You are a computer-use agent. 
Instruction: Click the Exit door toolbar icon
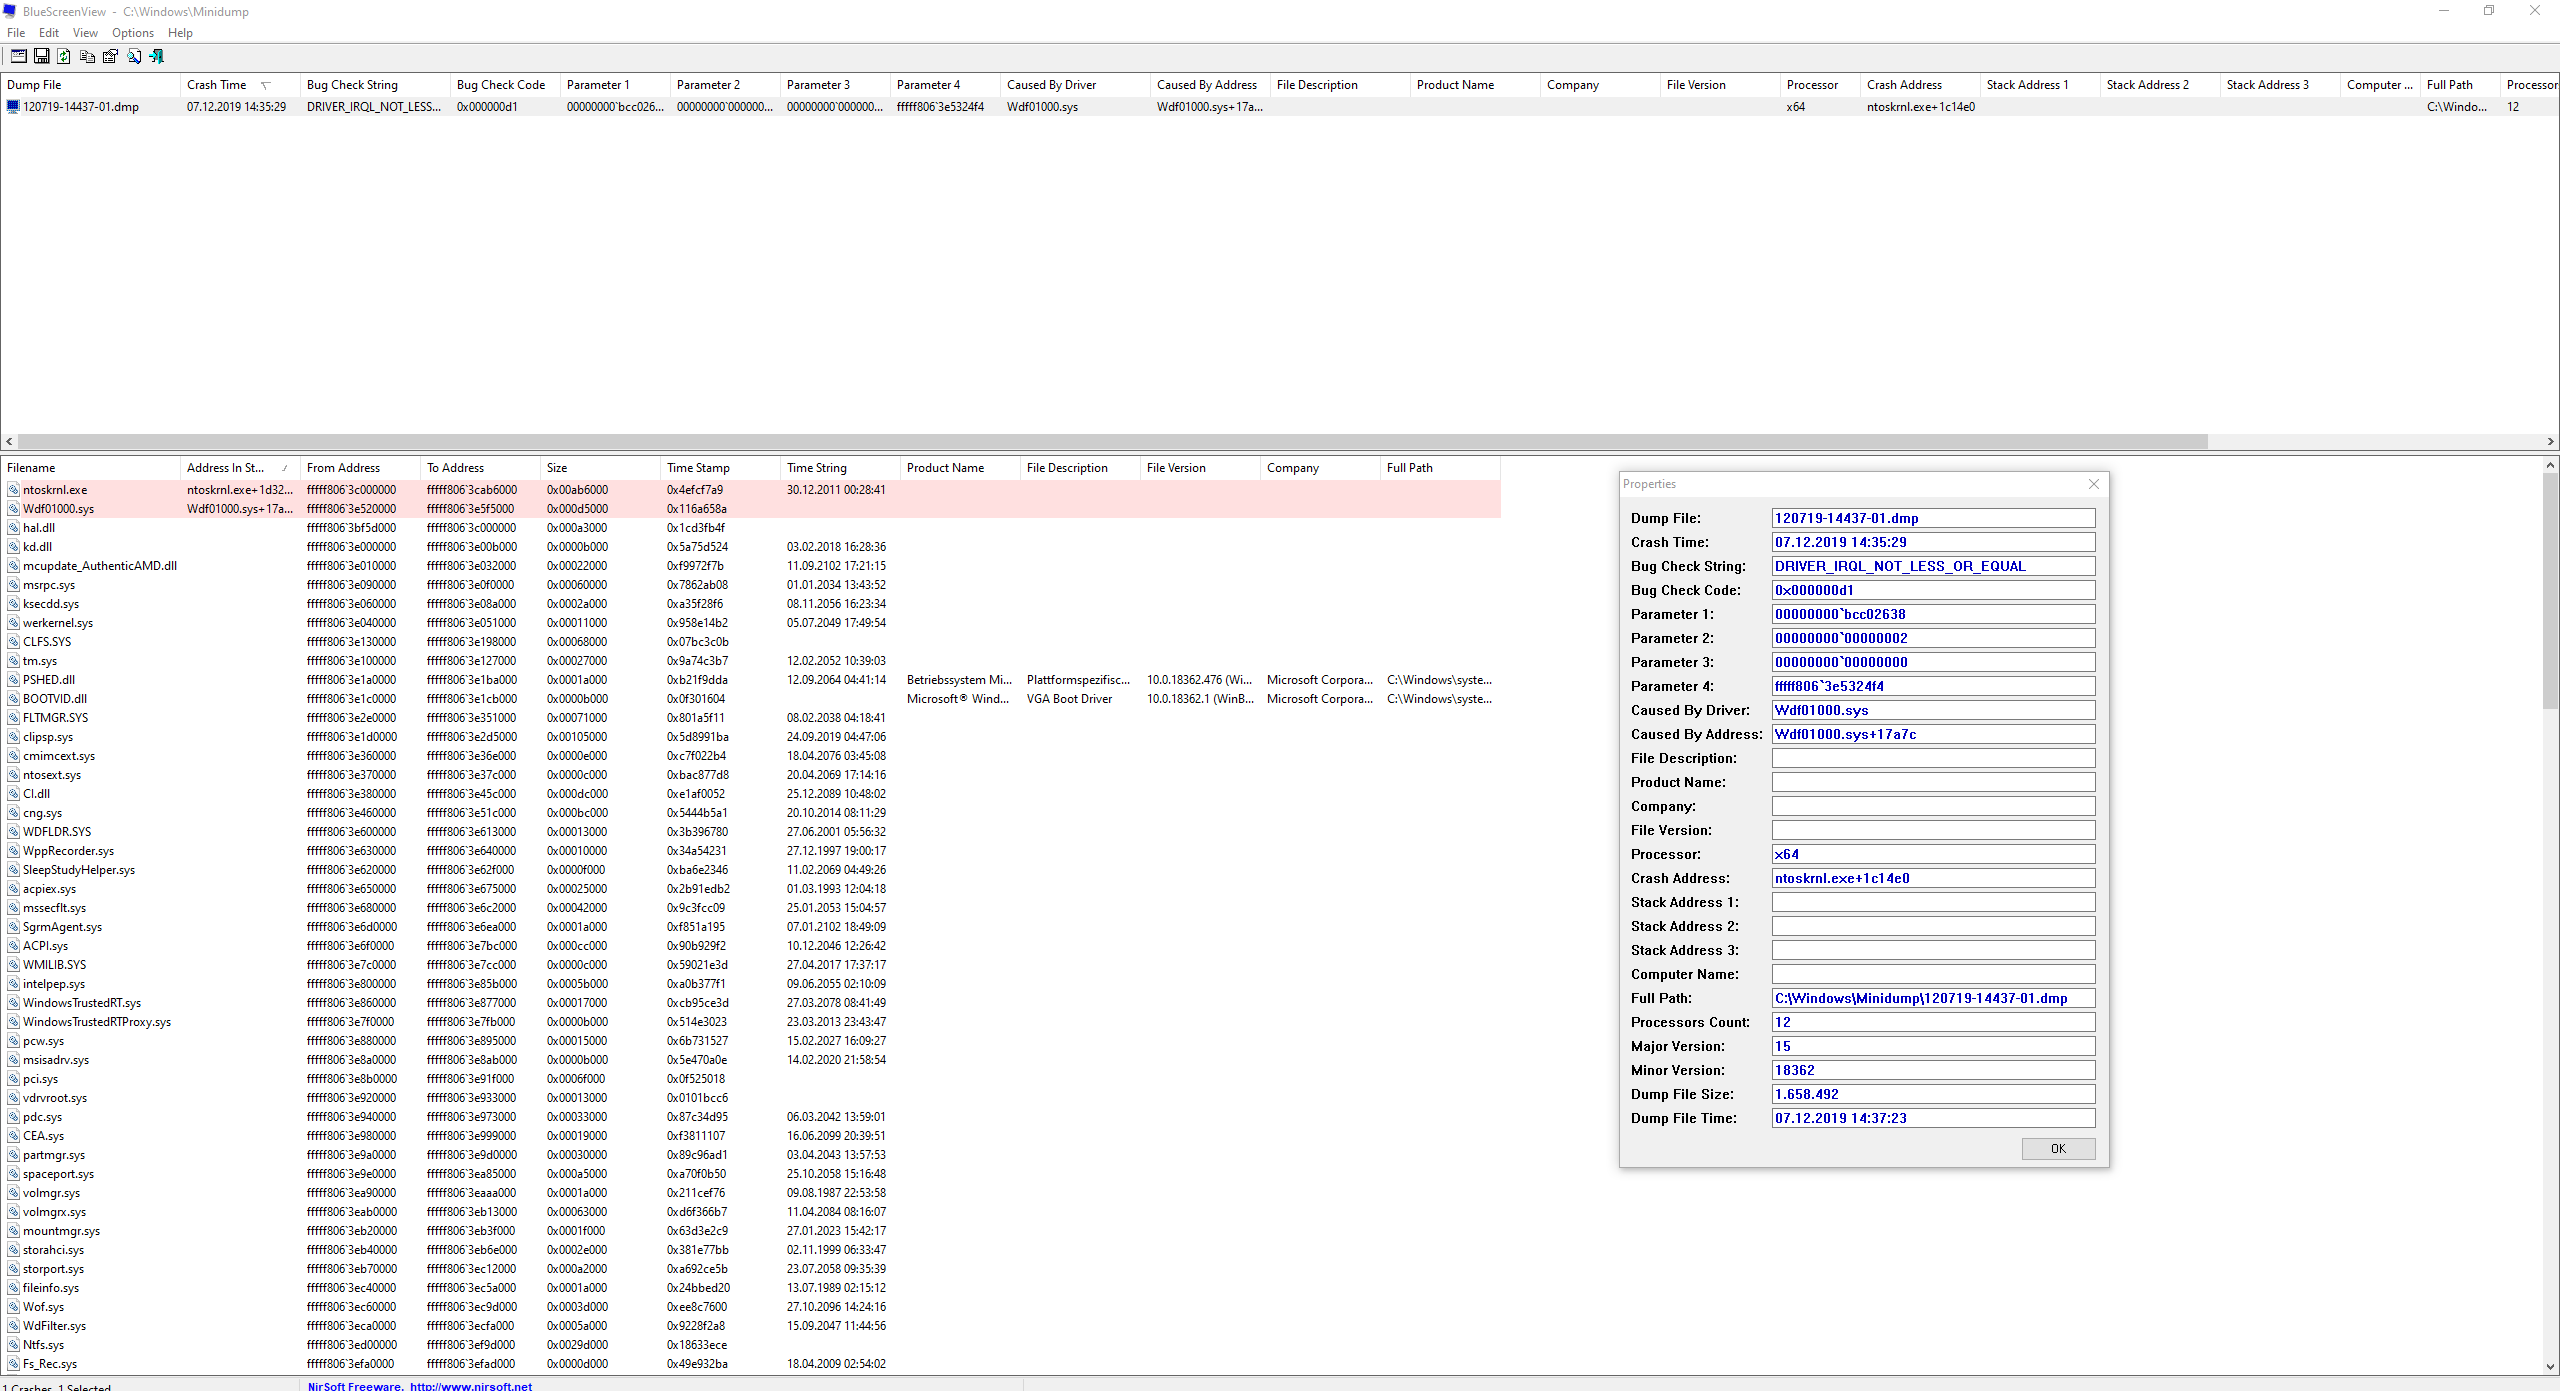157,56
